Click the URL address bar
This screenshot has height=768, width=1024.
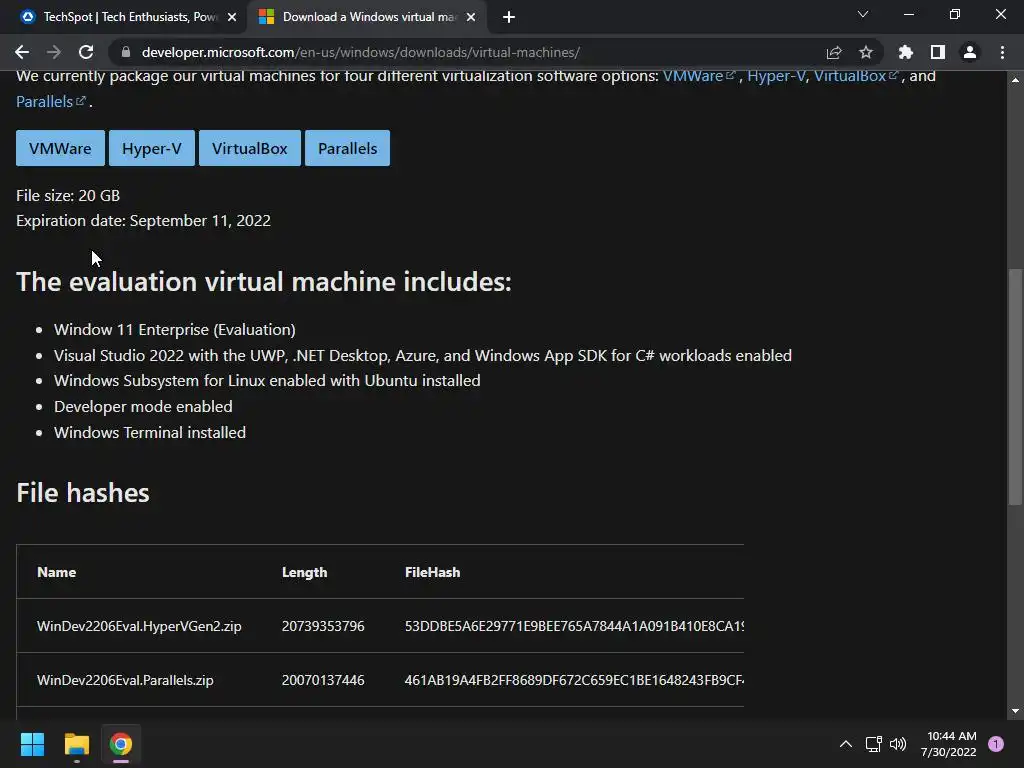470,52
